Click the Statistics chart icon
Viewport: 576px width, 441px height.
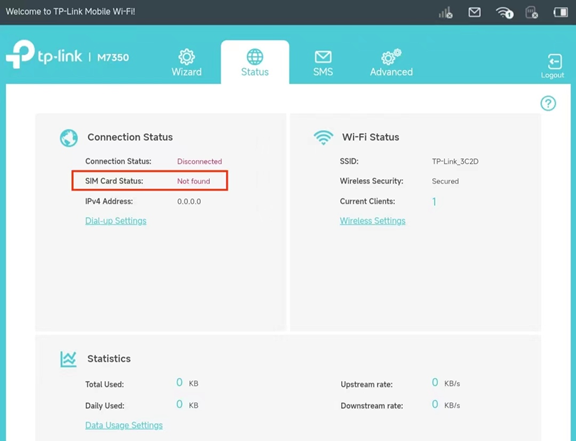[x=68, y=359]
